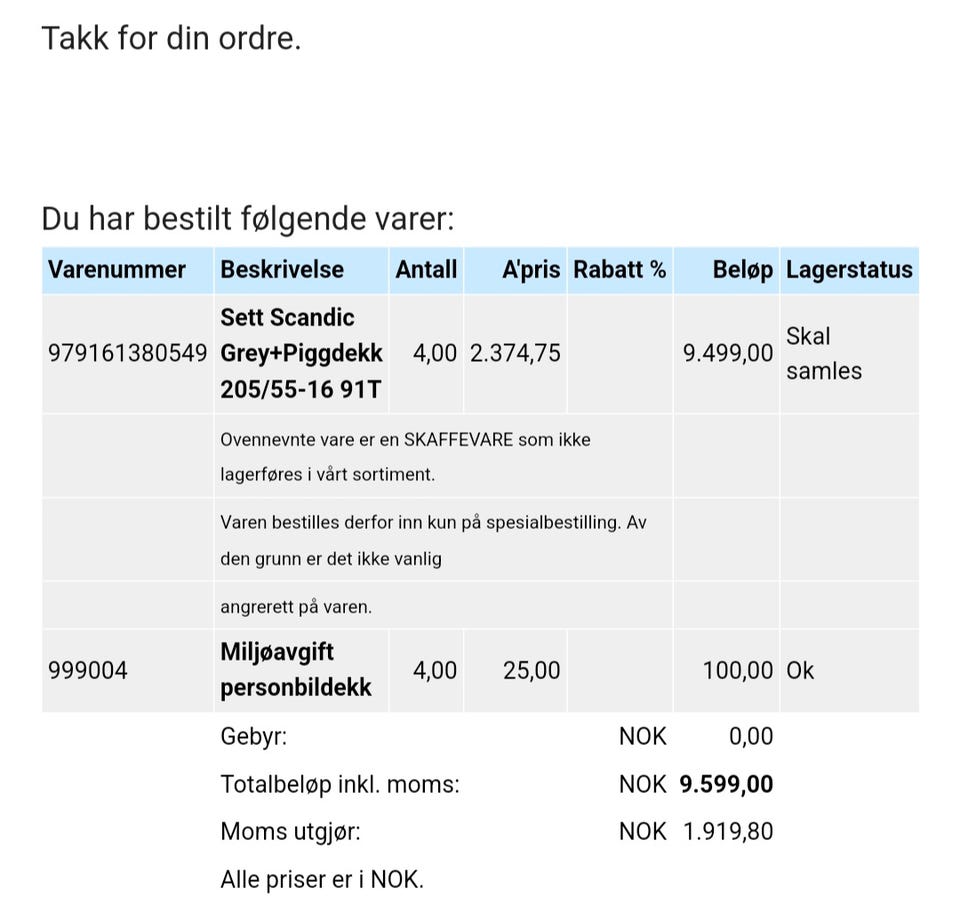Click the Moms utgjør amount 1.919,80
960x921 pixels.
[728, 832]
